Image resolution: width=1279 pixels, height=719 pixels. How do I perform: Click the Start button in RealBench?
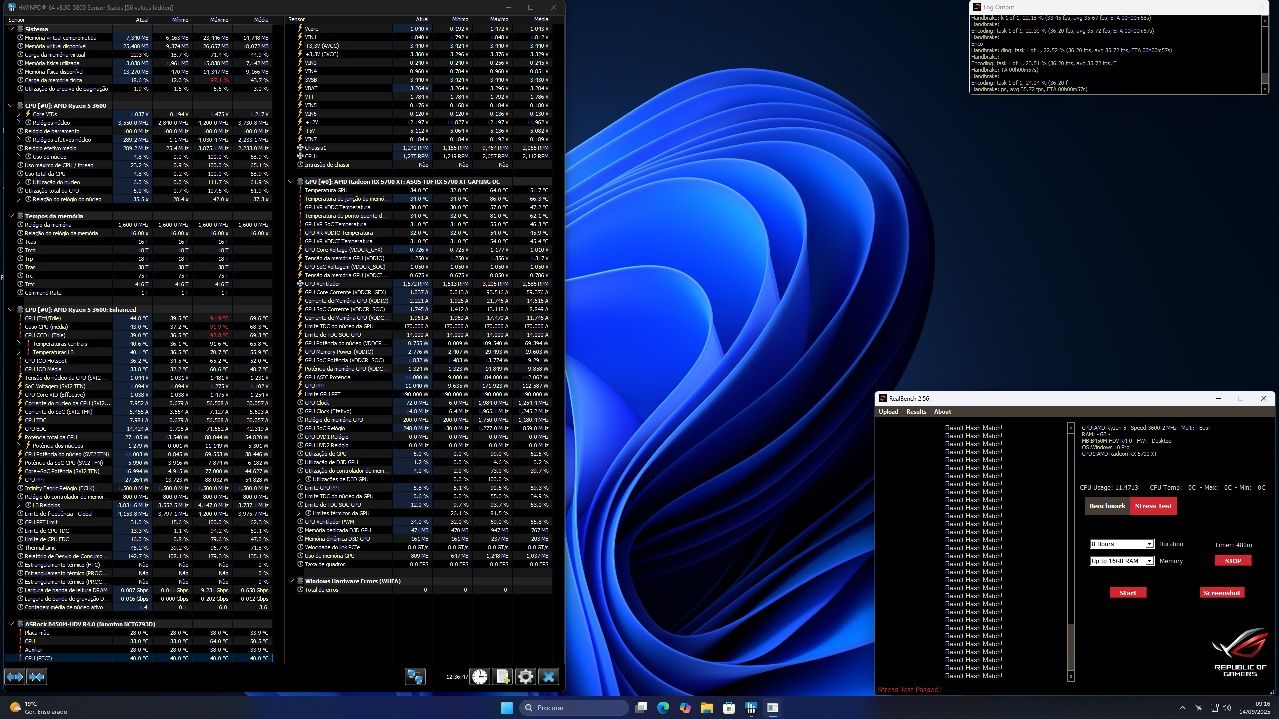point(1128,592)
